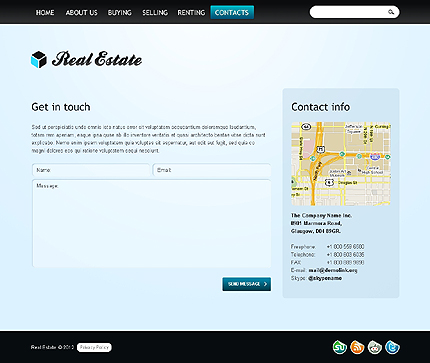430x363 pixels.
Task: Navigate to the Renting page
Action: tap(191, 13)
